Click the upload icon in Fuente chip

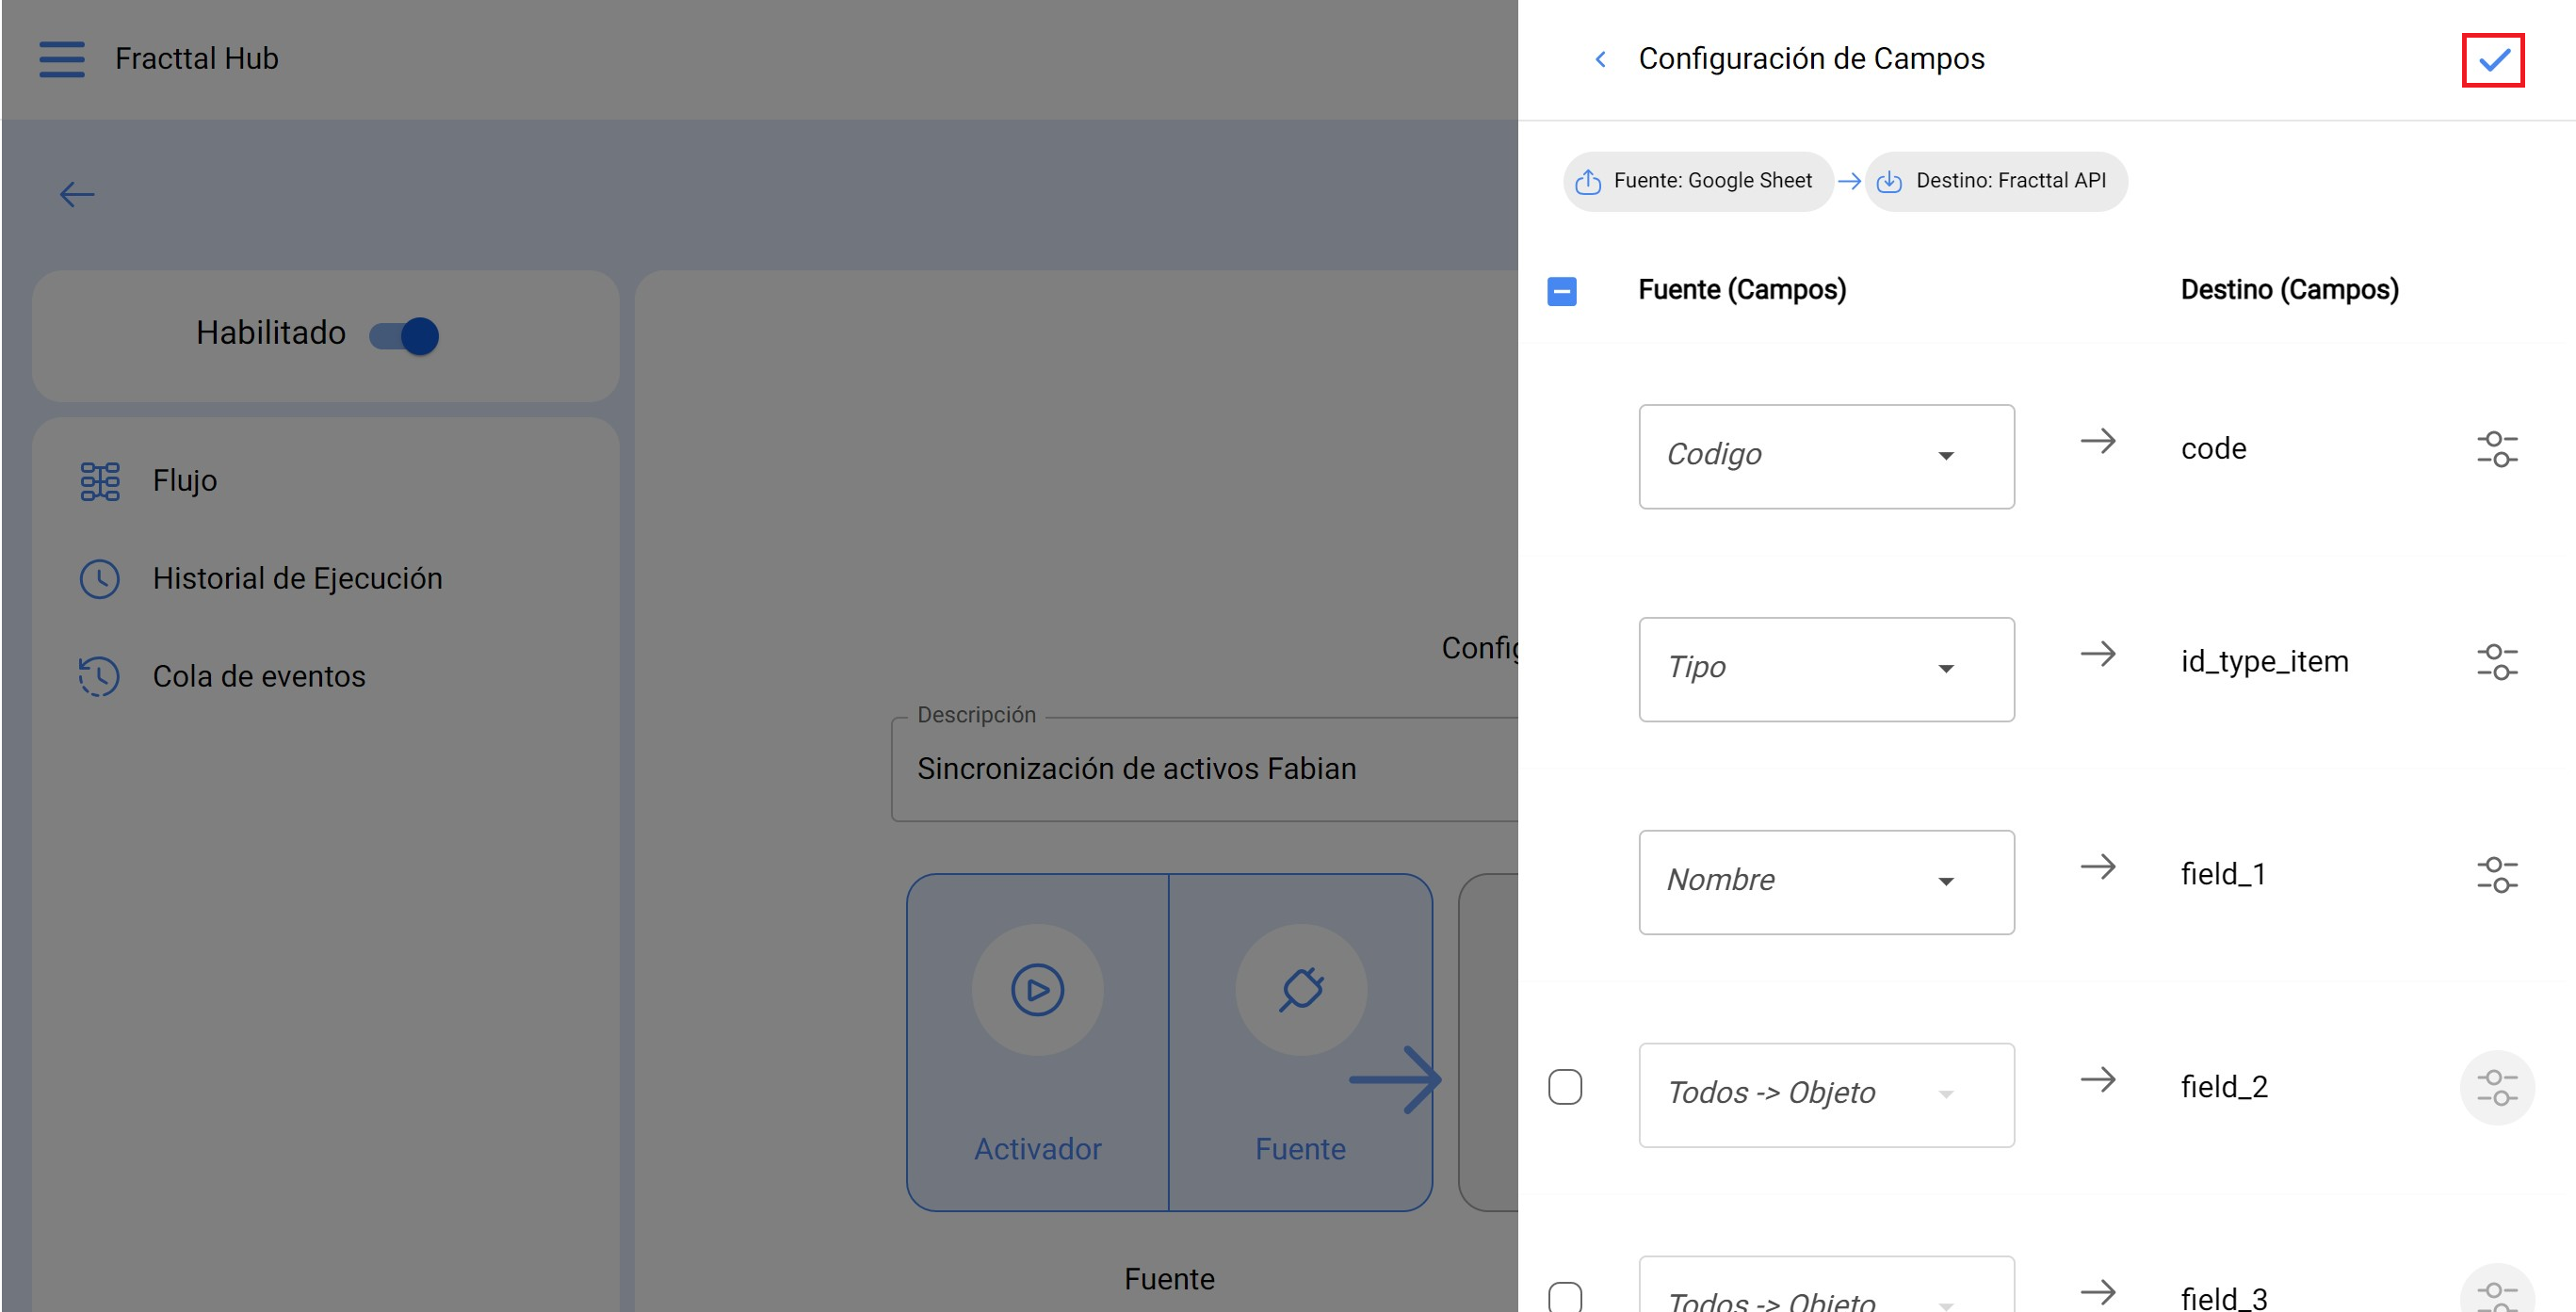(1588, 181)
